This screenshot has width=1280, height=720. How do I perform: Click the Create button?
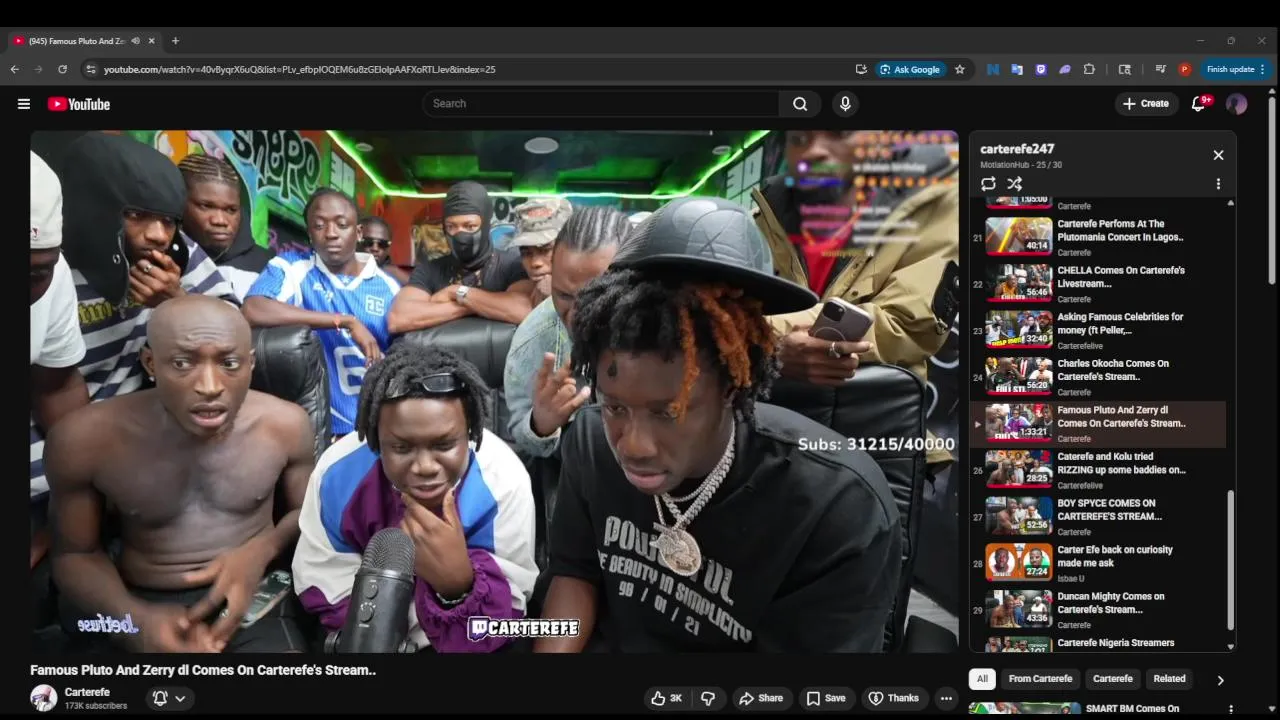[x=1146, y=104]
